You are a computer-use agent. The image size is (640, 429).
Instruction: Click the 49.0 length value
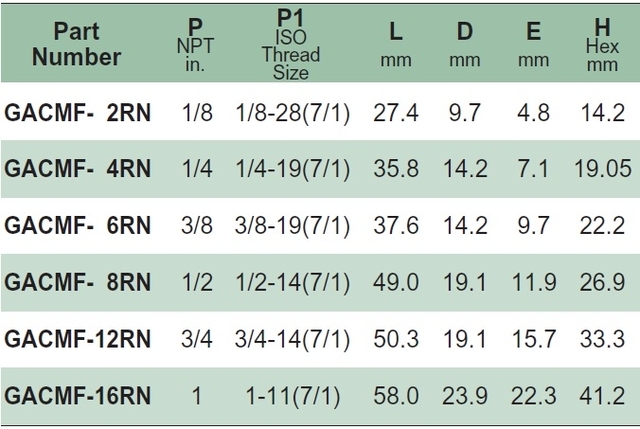click(396, 282)
